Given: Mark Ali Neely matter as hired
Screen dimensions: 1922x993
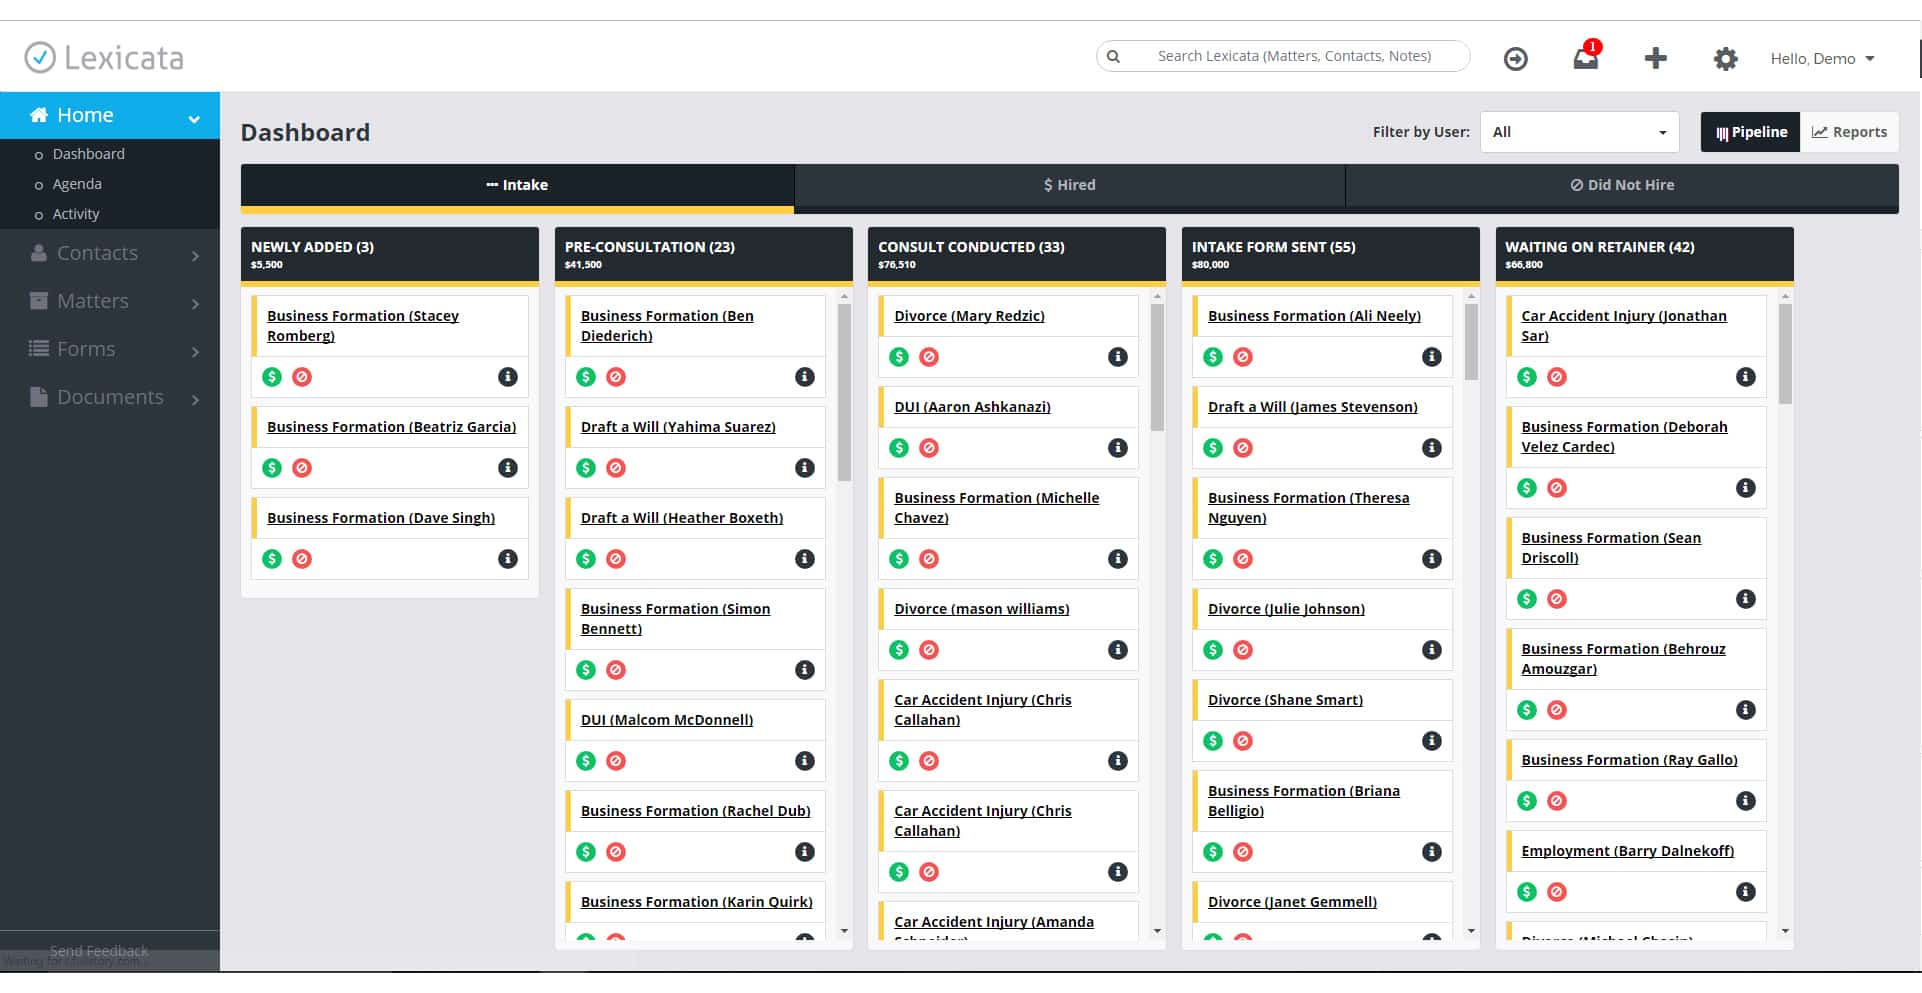Looking at the screenshot, I should coord(1213,357).
